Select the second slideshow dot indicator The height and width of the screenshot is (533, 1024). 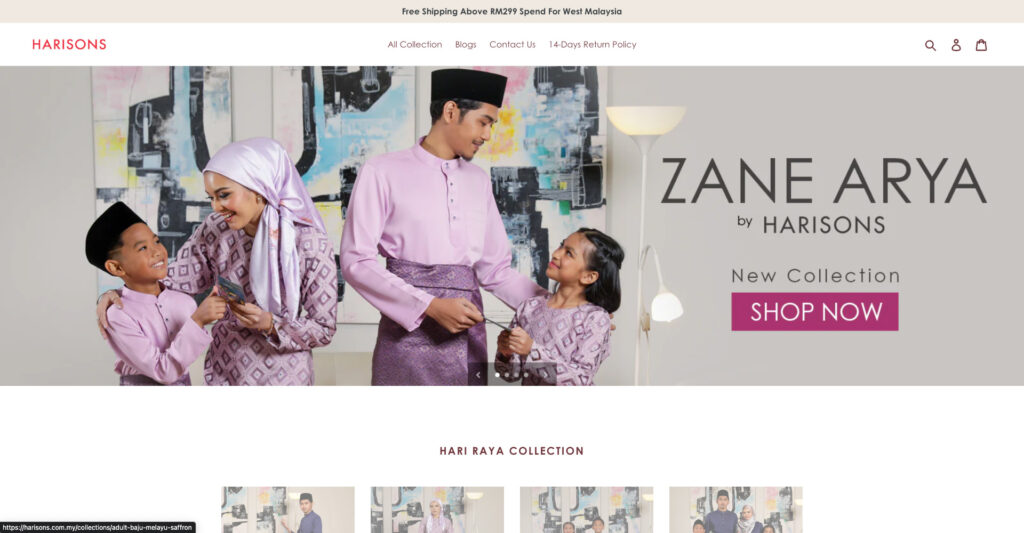click(507, 375)
